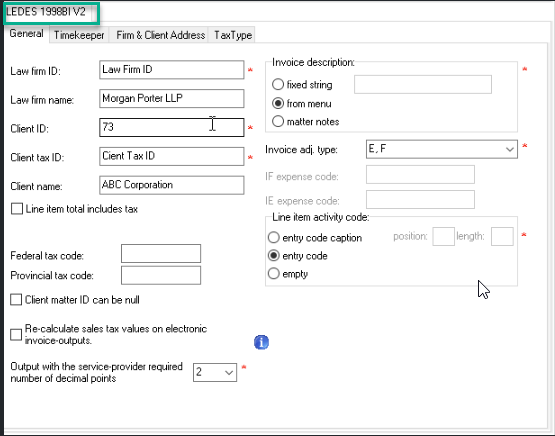
Task: Enable Line item total includes tax
Action: click(x=17, y=209)
